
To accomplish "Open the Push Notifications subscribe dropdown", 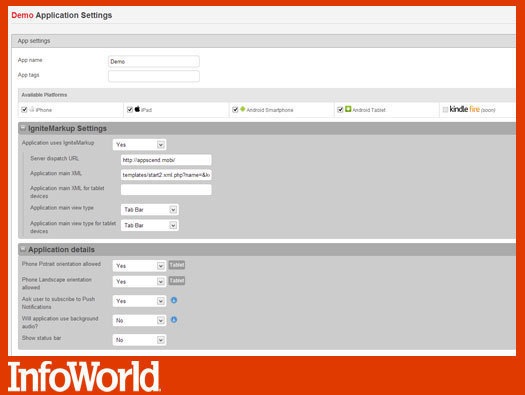I will (x=139, y=301).
